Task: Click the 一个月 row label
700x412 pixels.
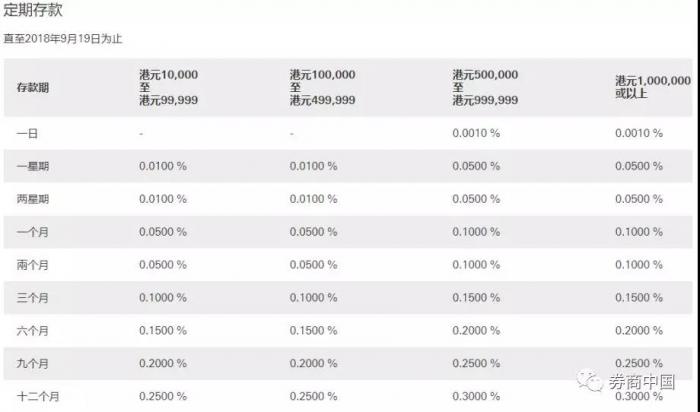Action: click(x=32, y=232)
